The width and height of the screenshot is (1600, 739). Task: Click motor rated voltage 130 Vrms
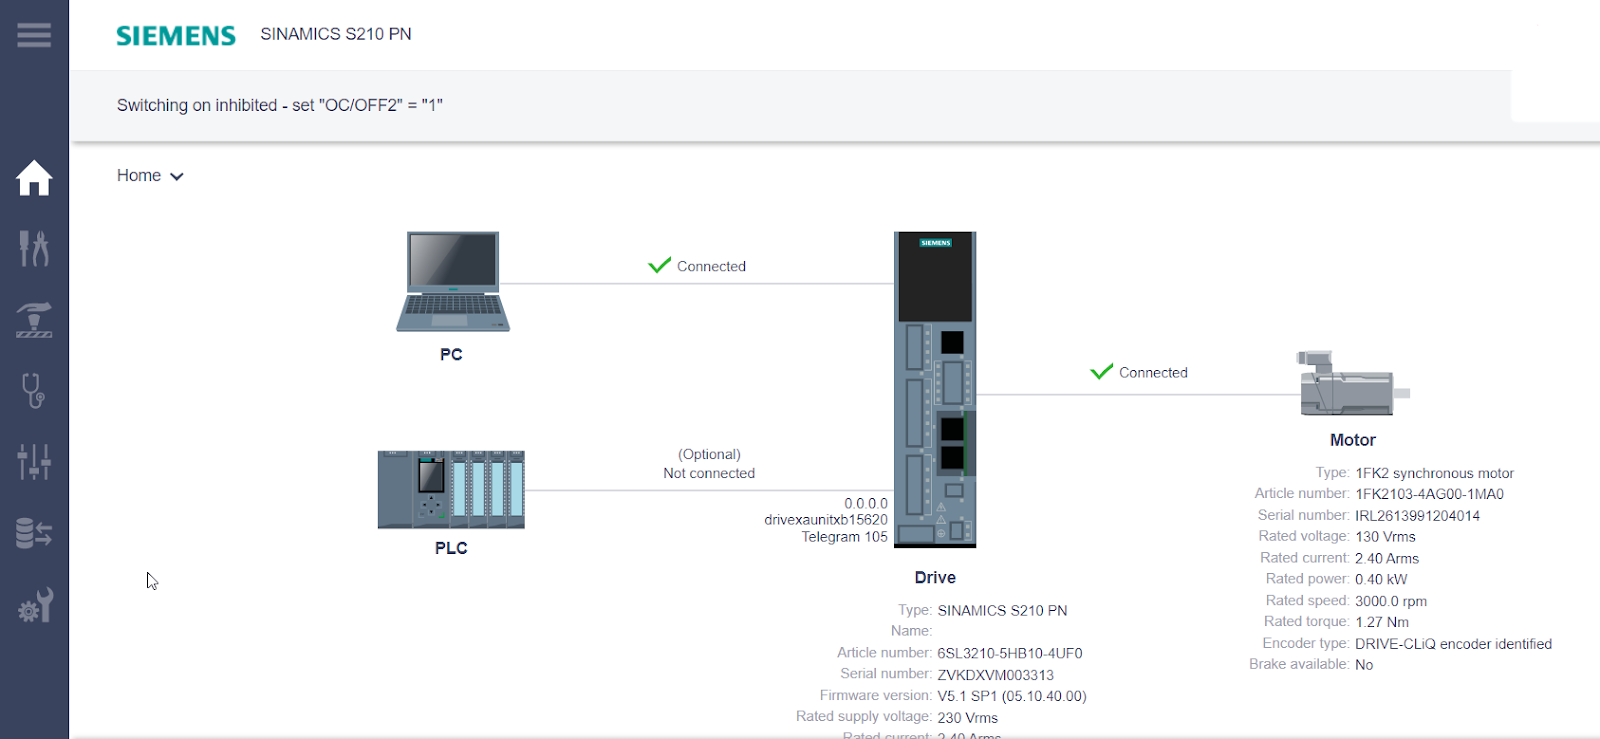point(1386,537)
